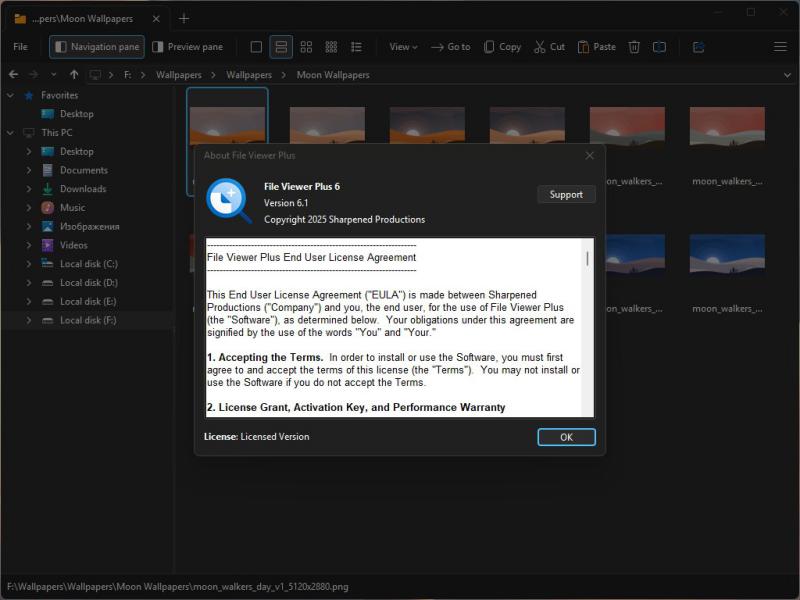Click the File Viewer Plus magnifier logo
The image size is (800, 600).
229,200
